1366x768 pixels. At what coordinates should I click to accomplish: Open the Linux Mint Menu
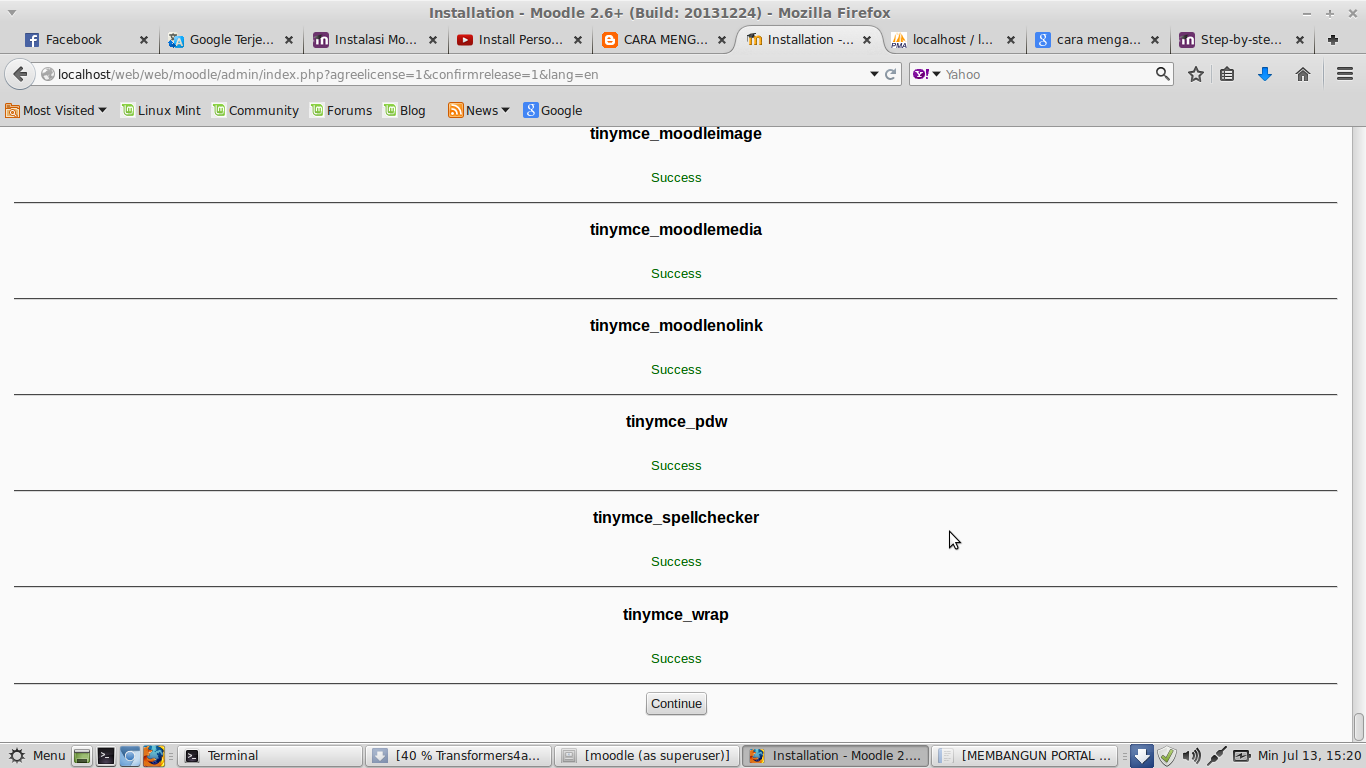(x=38, y=755)
